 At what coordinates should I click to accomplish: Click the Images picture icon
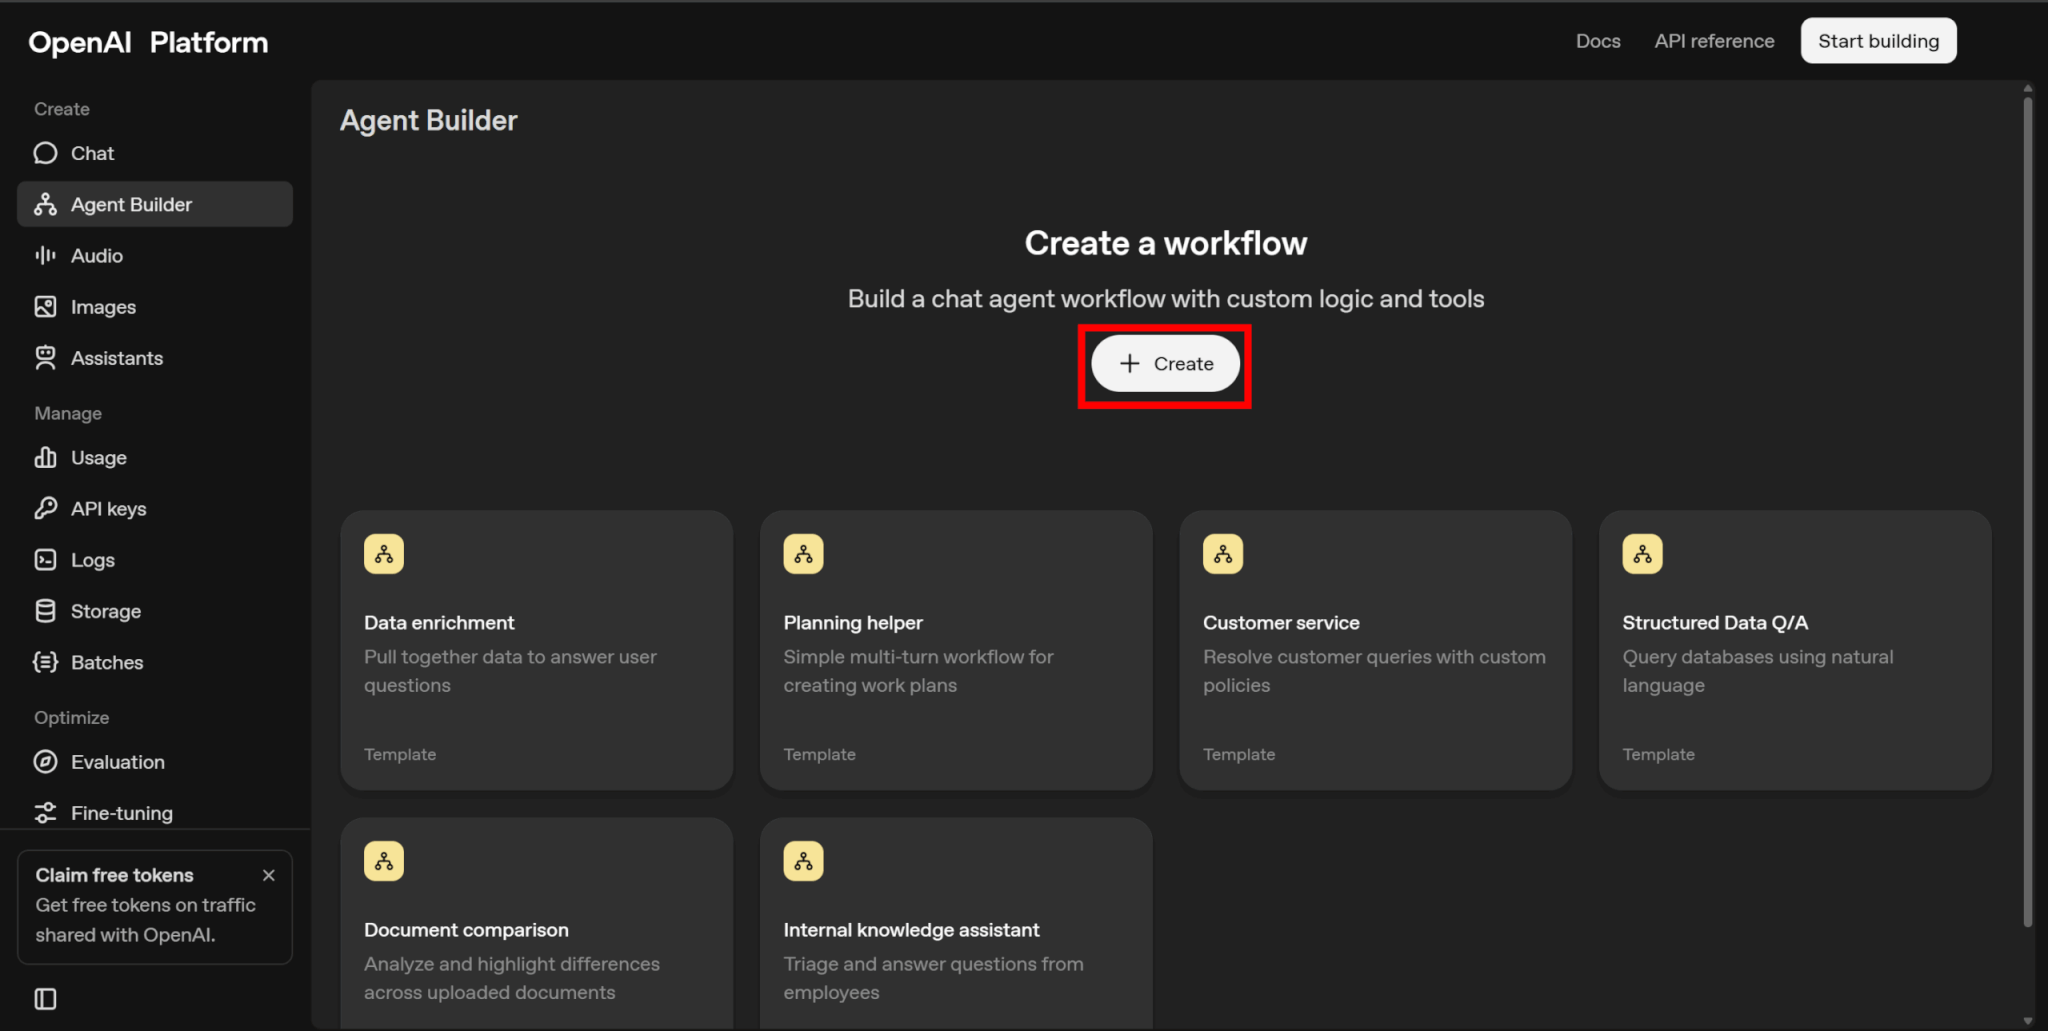coord(45,307)
